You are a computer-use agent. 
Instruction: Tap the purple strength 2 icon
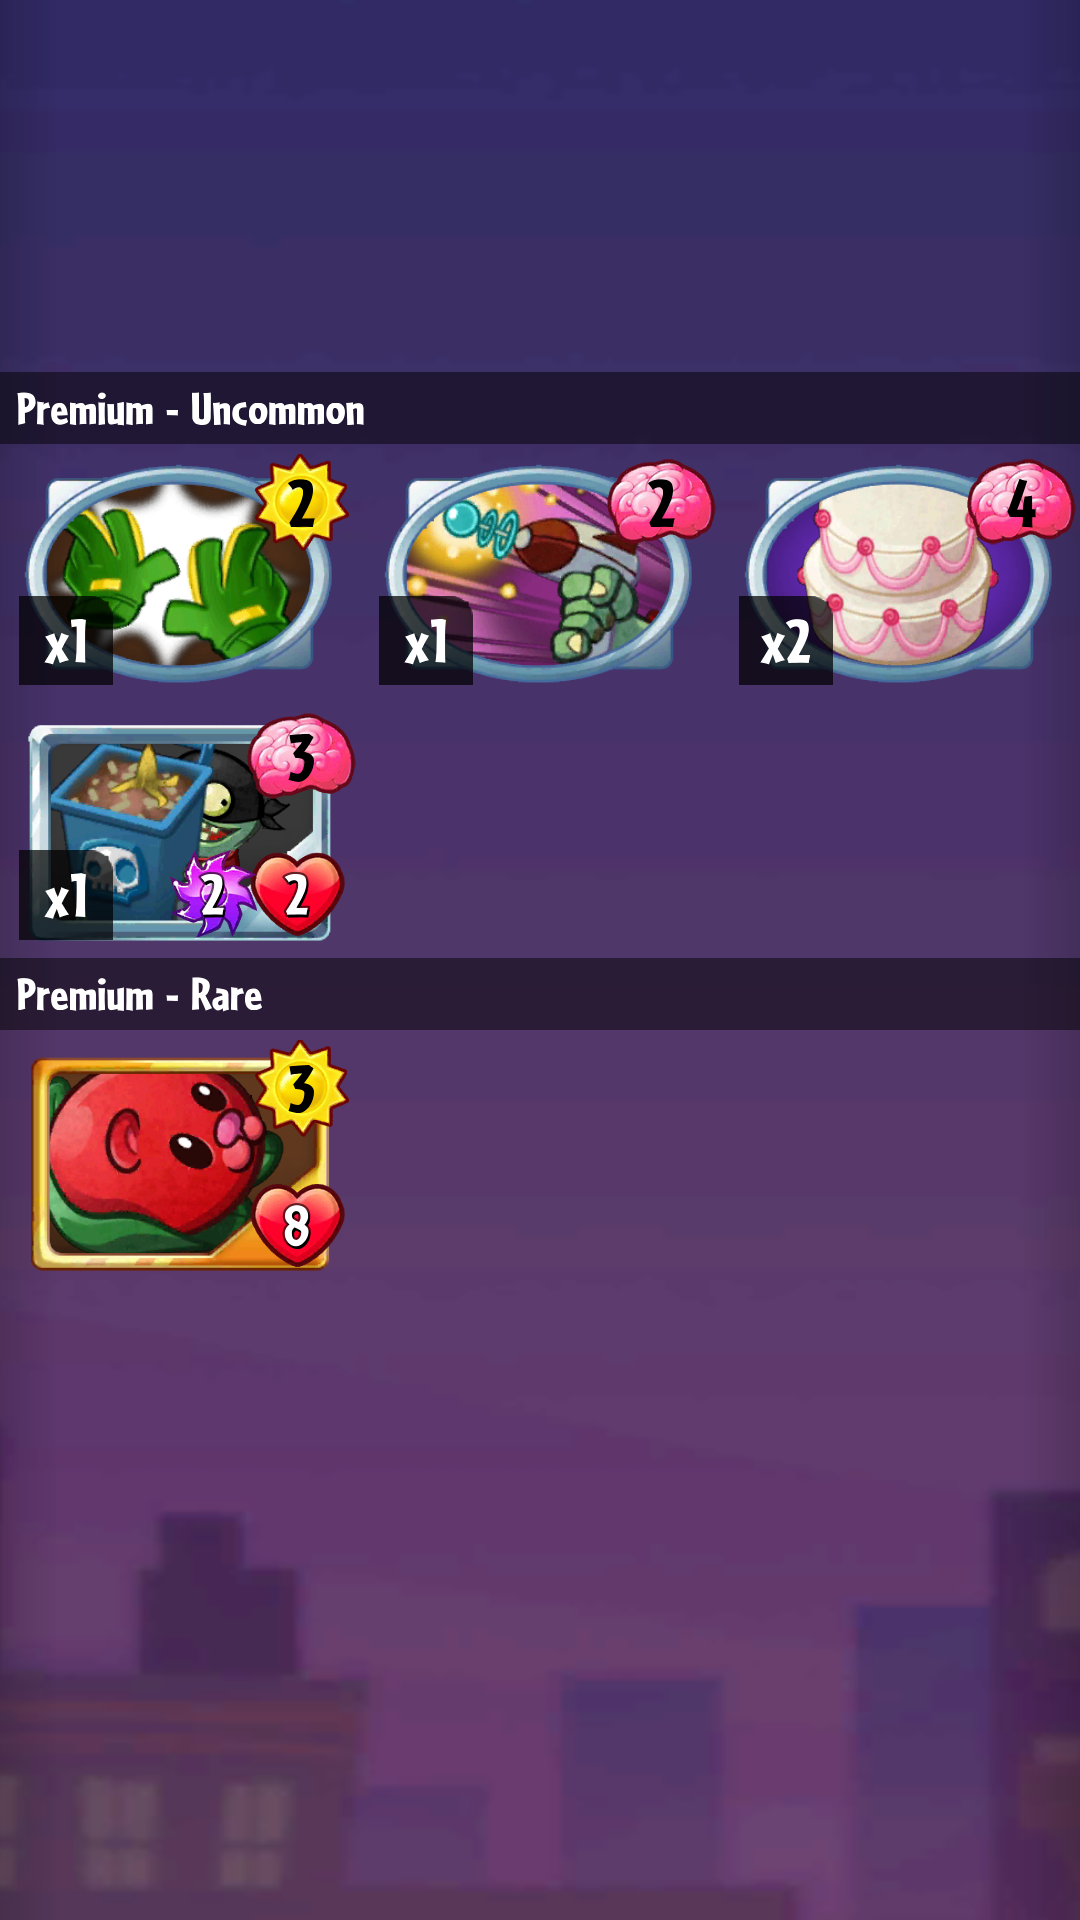pos(213,894)
